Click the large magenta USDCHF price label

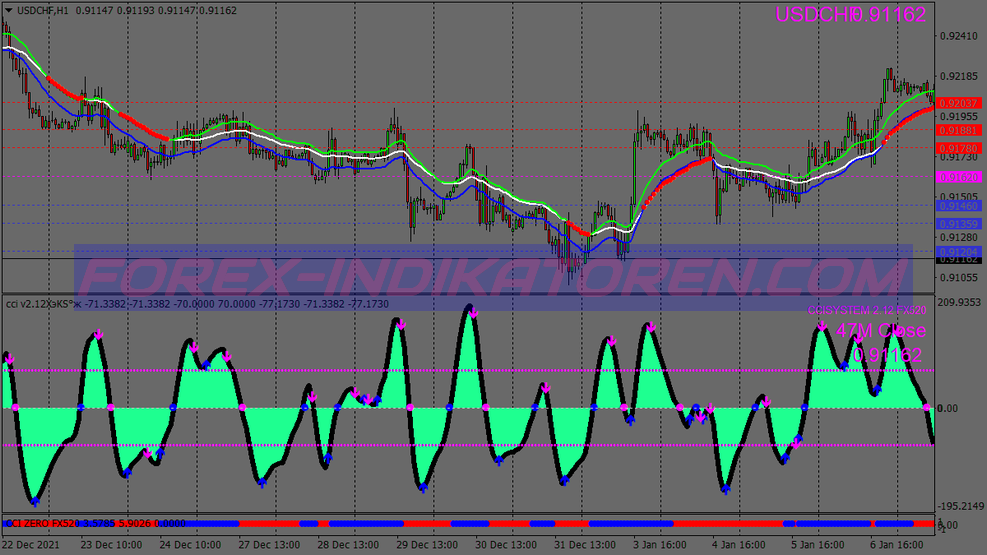[x=850, y=15]
